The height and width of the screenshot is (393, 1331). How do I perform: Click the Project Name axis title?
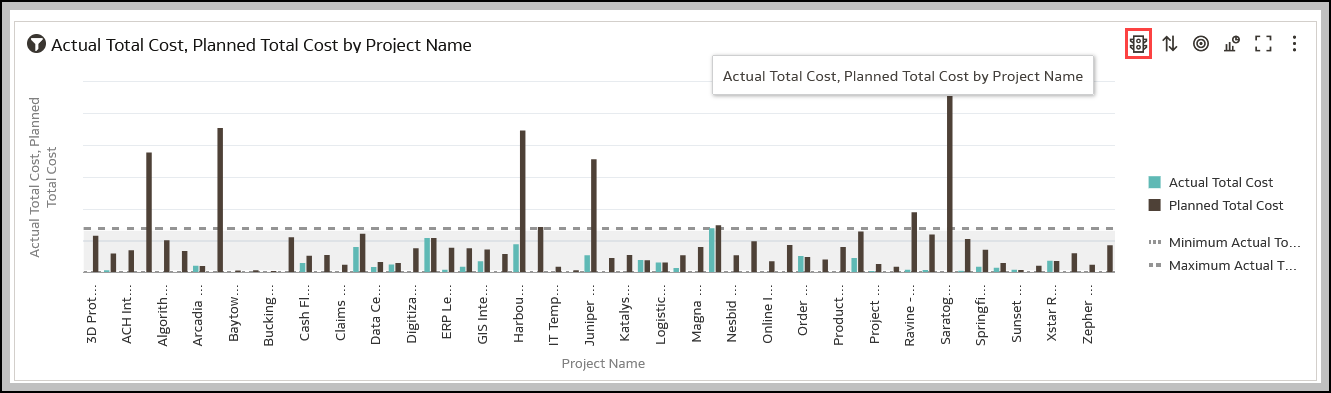point(603,364)
